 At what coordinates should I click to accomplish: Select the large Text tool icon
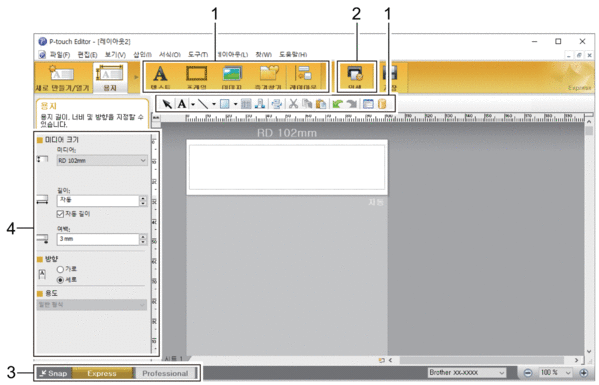point(160,75)
